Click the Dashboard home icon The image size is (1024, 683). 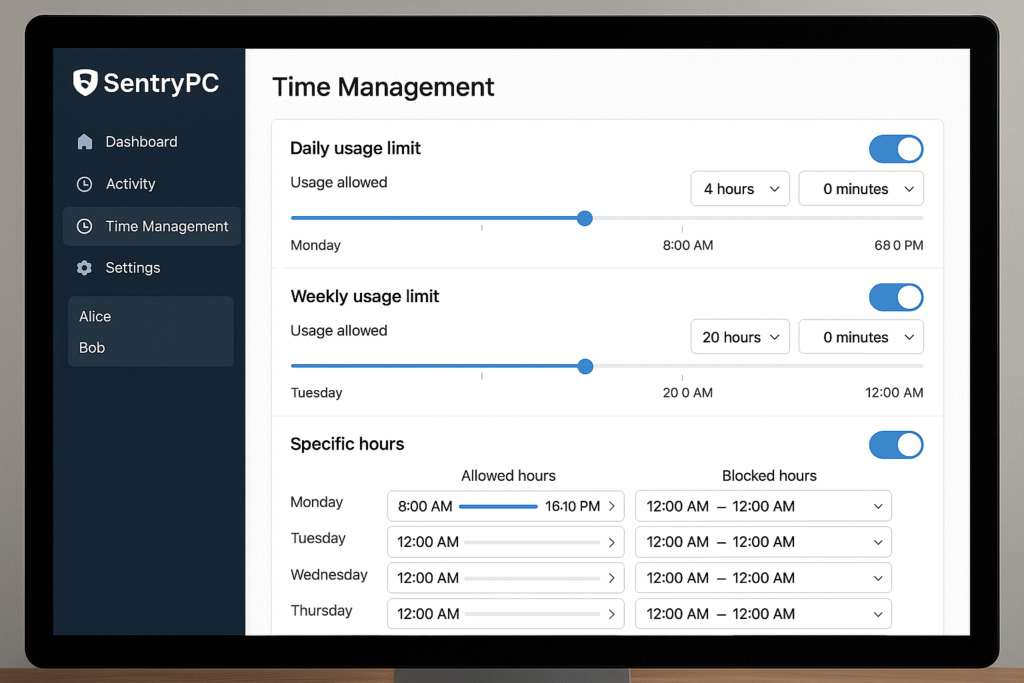point(85,142)
